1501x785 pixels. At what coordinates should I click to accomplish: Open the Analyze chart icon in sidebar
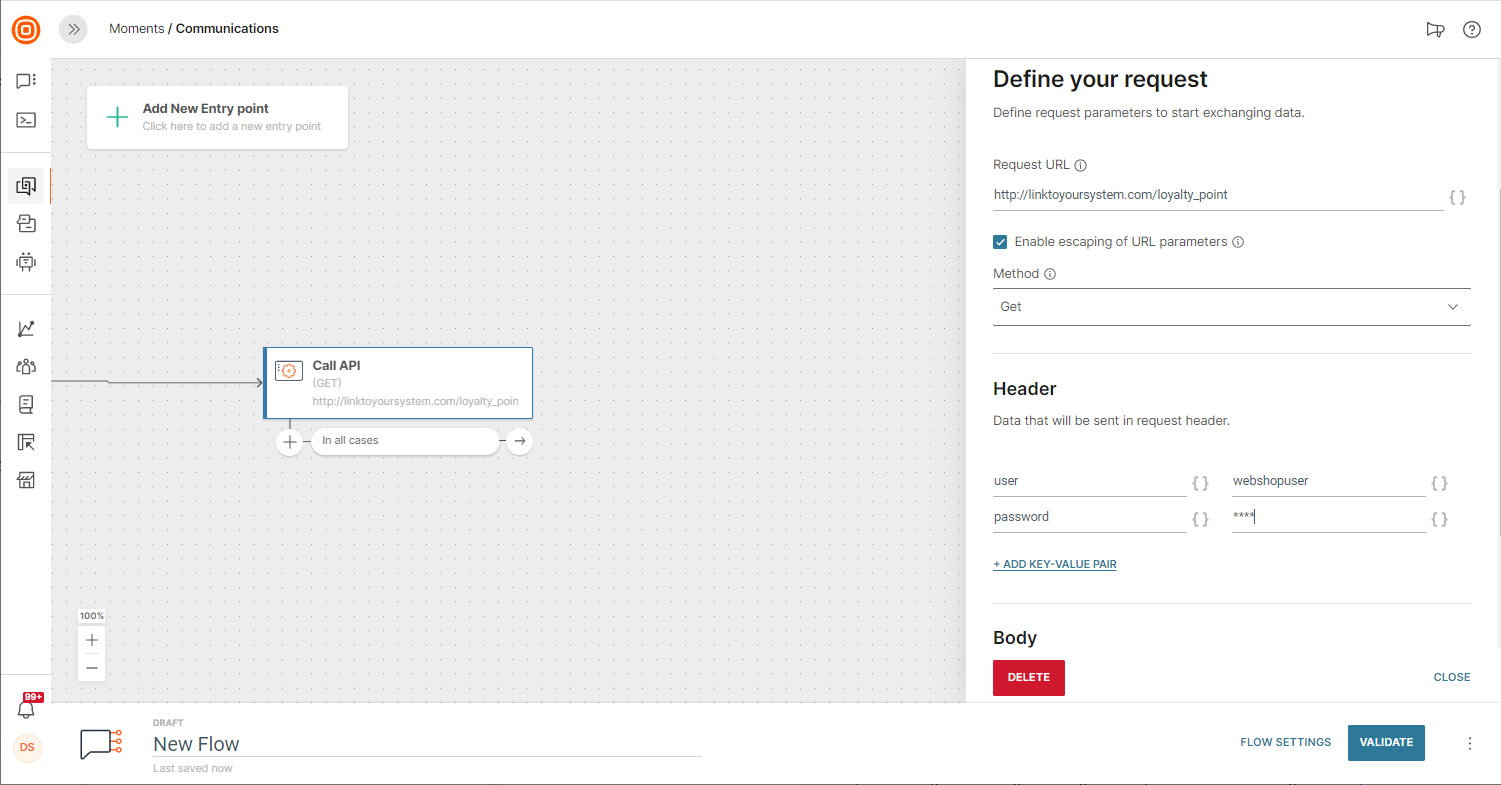click(26, 328)
